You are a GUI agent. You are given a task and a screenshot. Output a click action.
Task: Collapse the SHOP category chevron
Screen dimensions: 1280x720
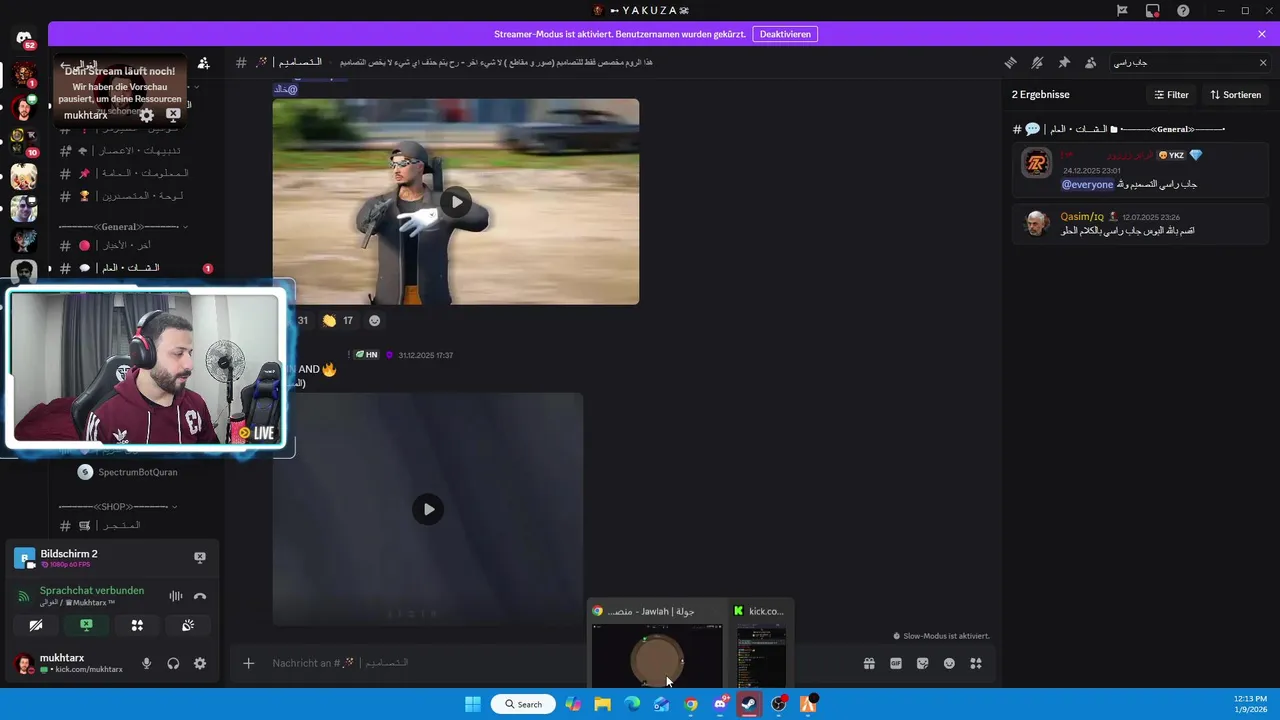coord(176,507)
